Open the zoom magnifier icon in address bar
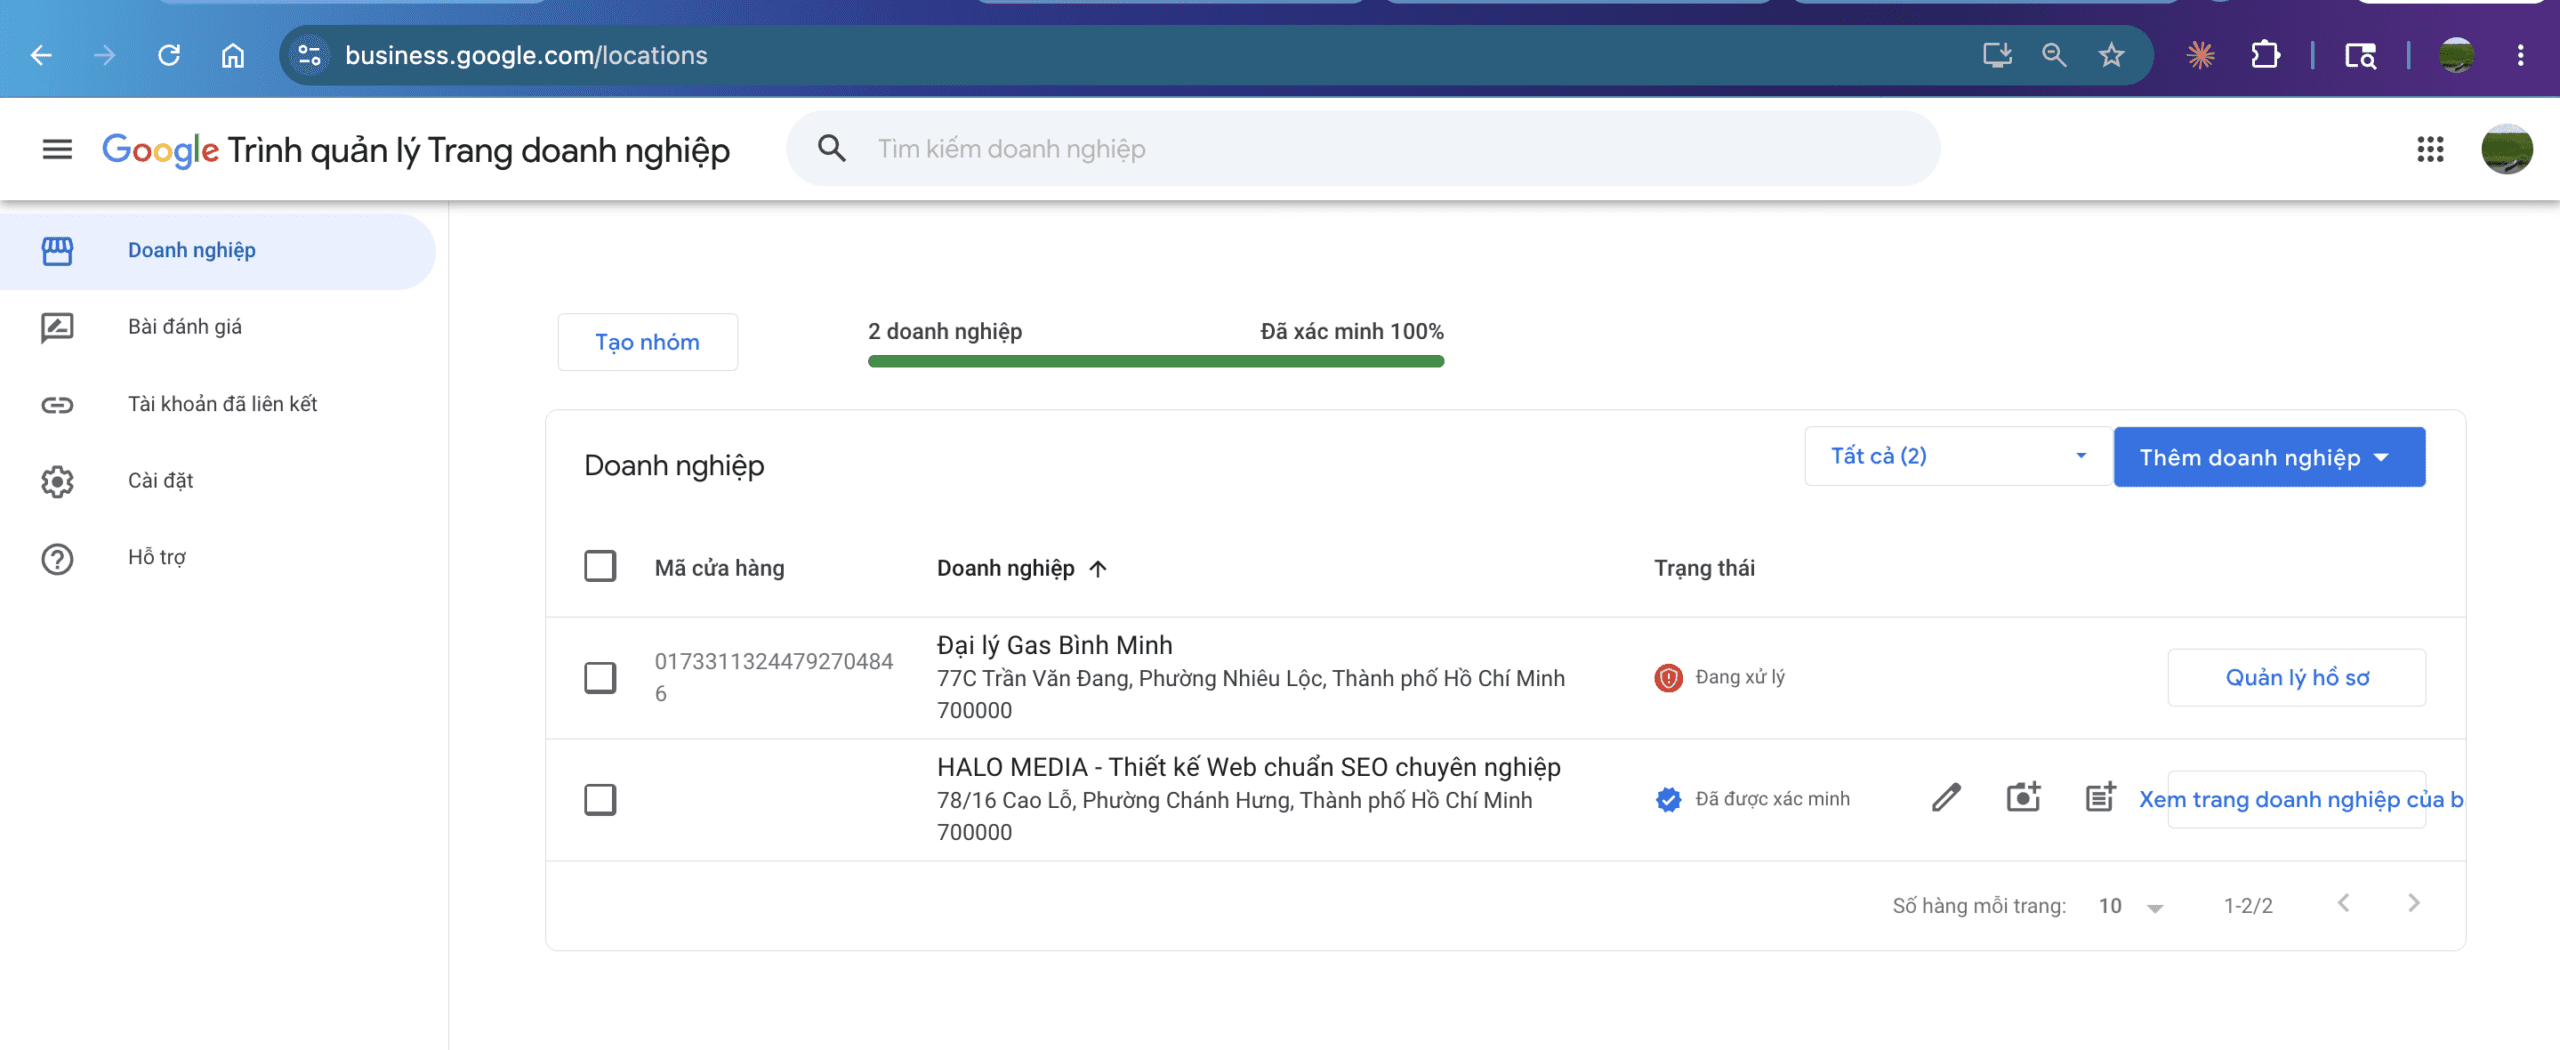 pyautogui.click(x=2054, y=55)
